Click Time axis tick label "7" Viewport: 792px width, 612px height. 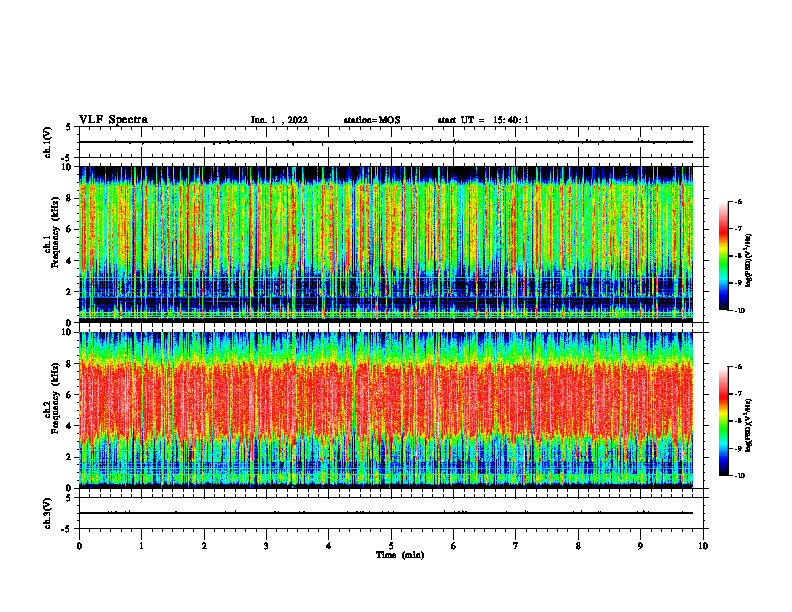point(516,546)
